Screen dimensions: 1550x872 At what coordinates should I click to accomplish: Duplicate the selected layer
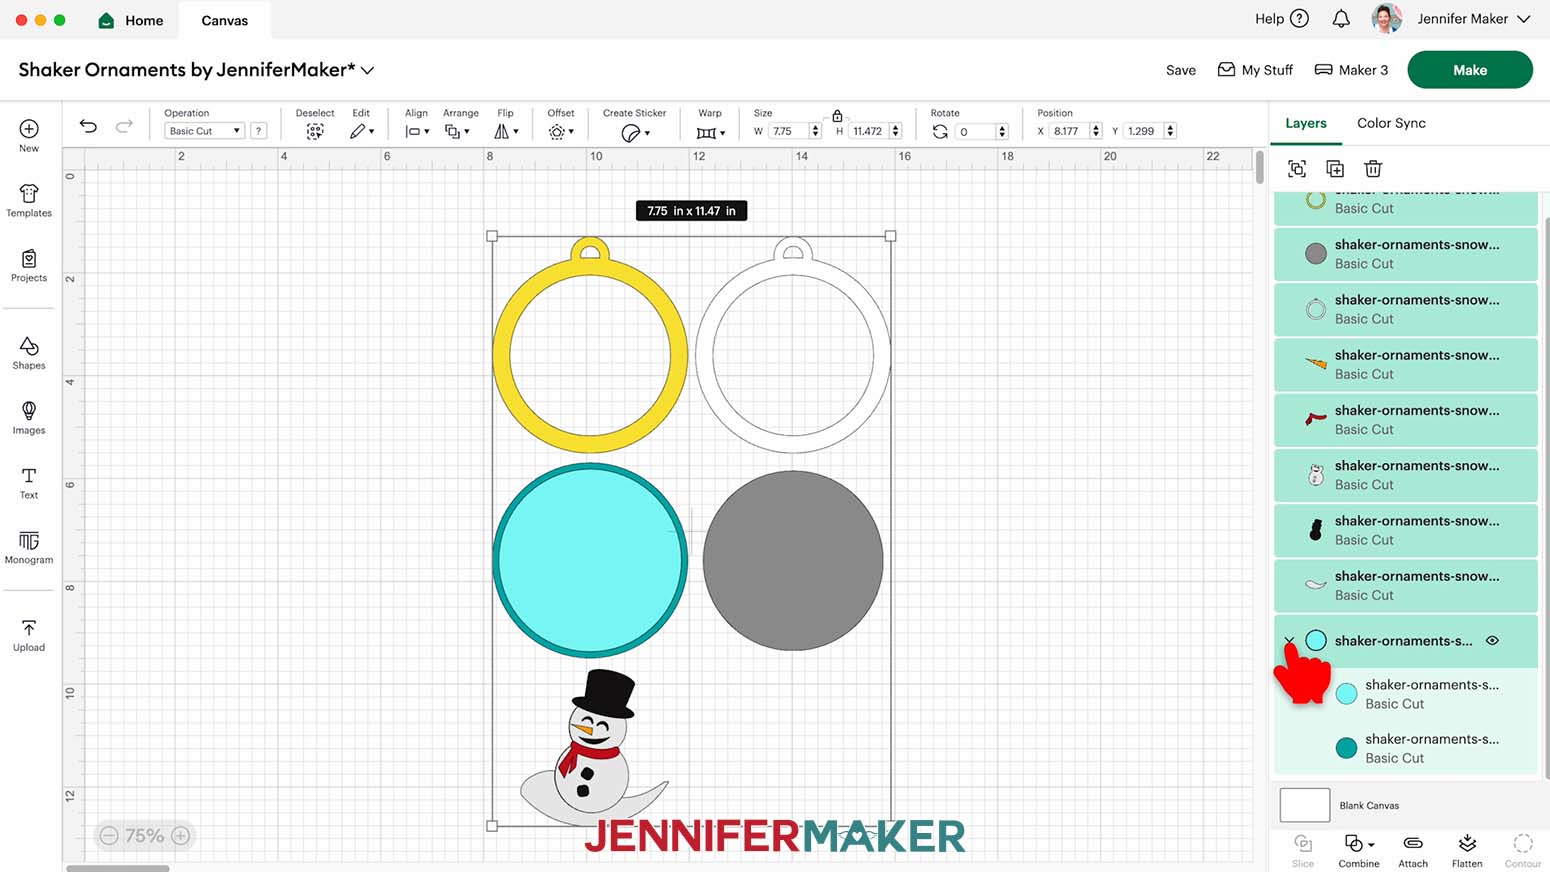tap(1335, 169)
